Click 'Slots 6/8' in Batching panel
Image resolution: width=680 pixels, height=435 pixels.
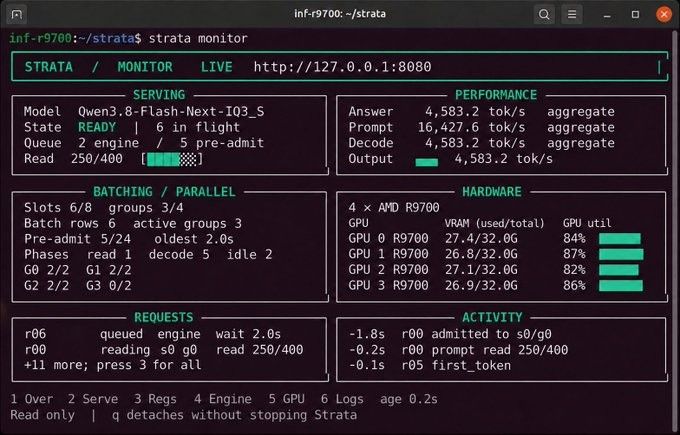[x=58, y=208]
